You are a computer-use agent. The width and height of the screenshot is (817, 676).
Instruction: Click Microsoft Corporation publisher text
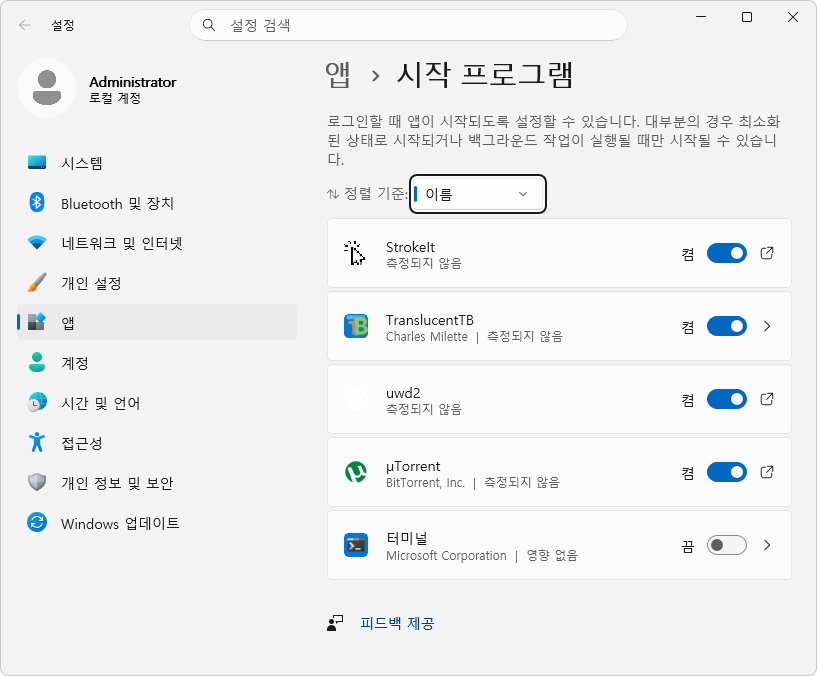[446, 556]
